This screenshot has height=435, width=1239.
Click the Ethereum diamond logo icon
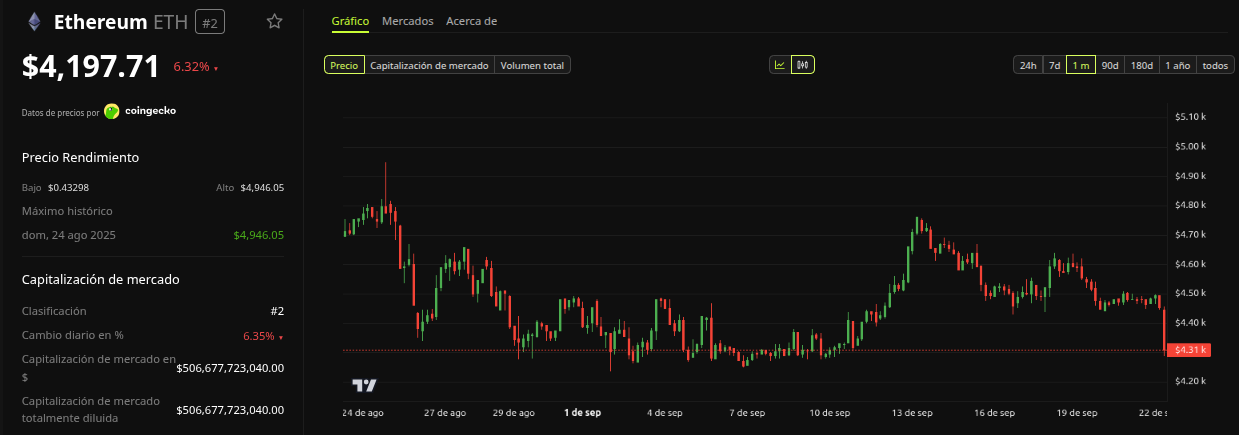pos(34,21)
